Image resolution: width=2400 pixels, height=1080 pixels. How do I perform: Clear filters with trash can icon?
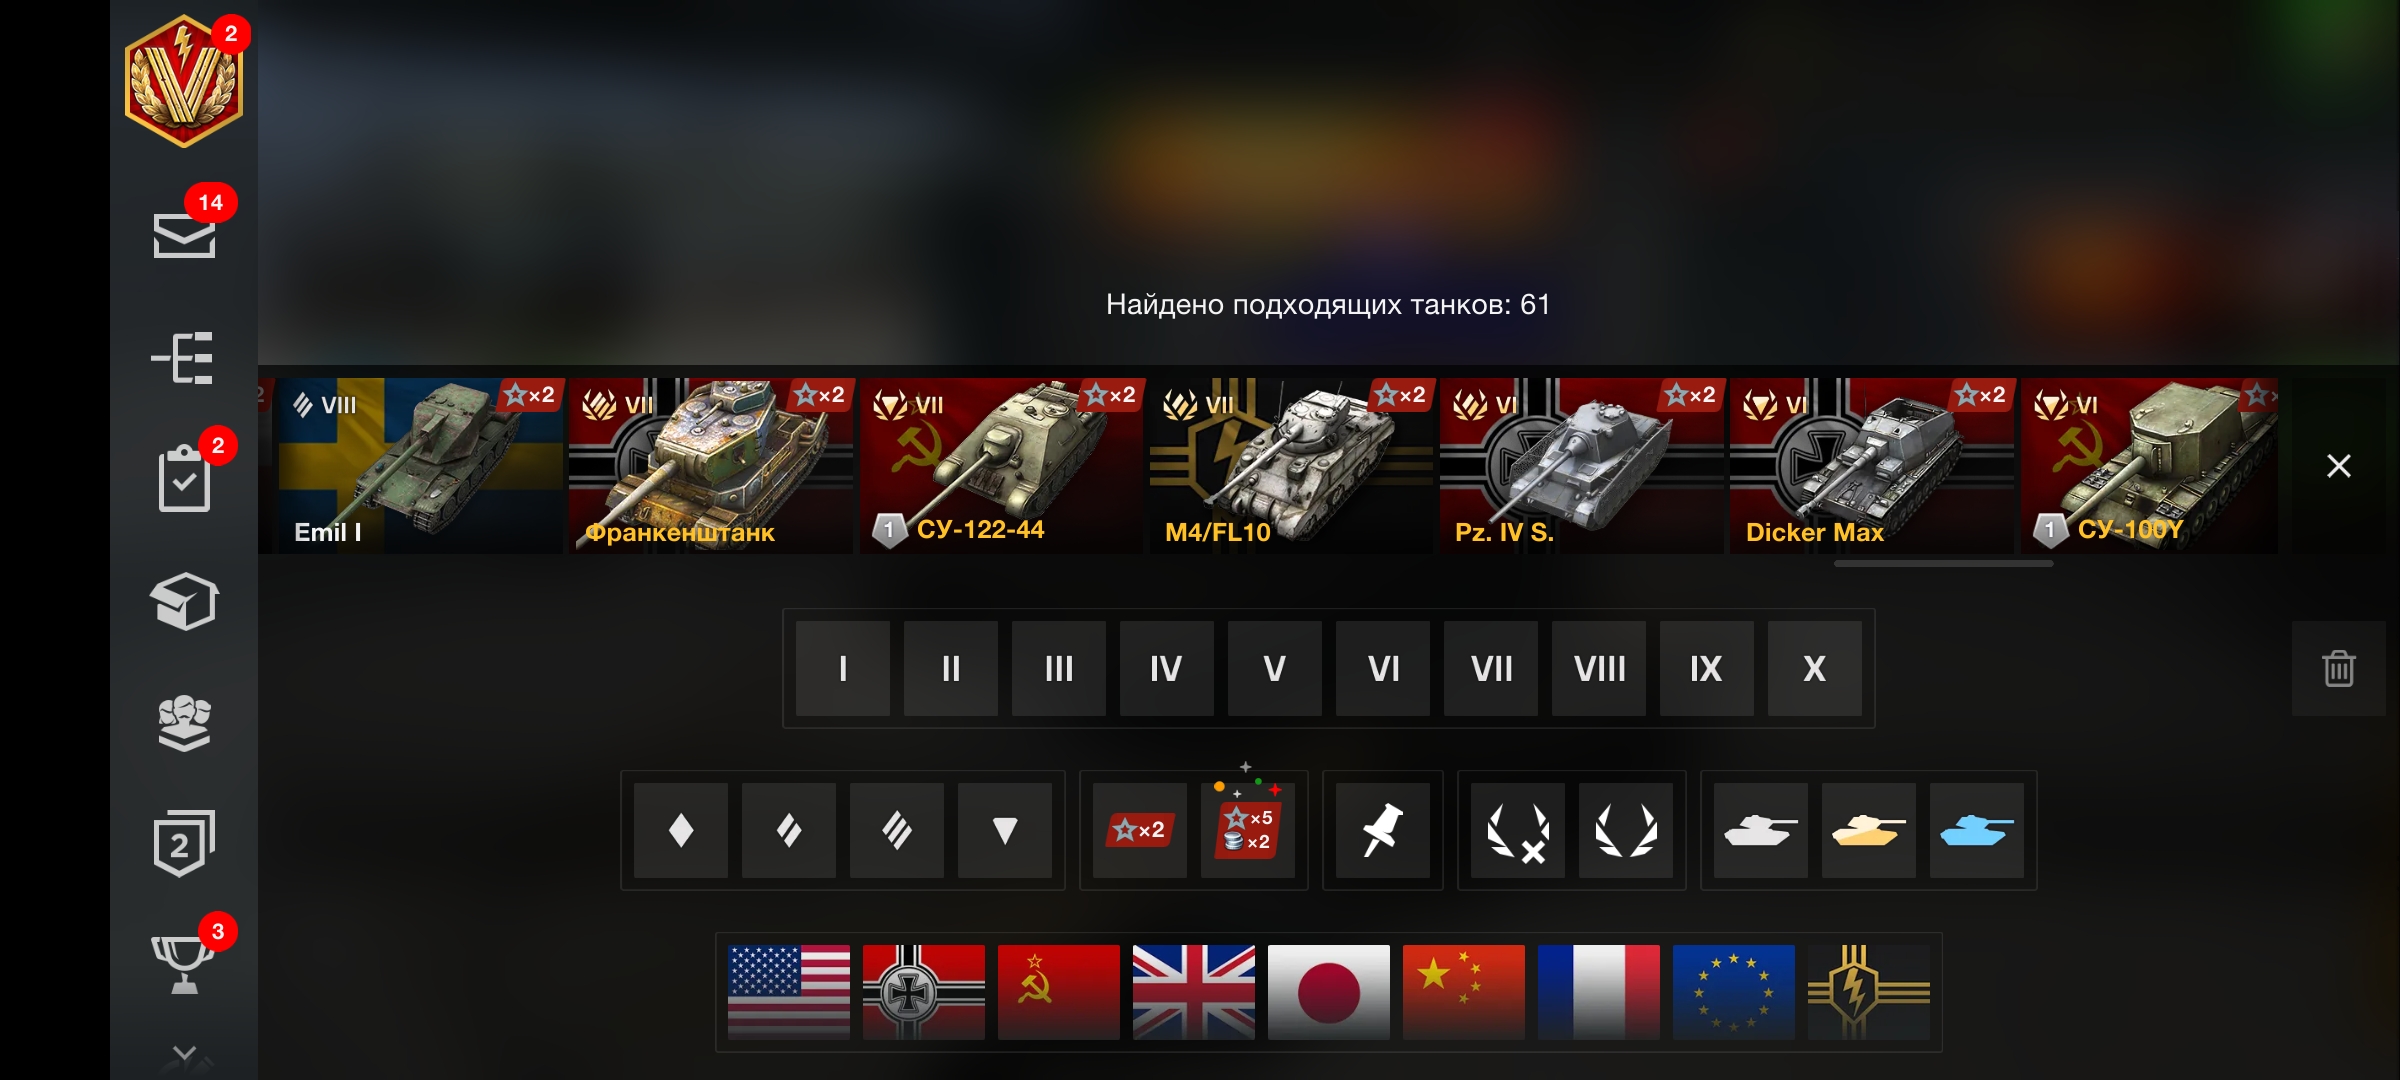[2338, 668]
